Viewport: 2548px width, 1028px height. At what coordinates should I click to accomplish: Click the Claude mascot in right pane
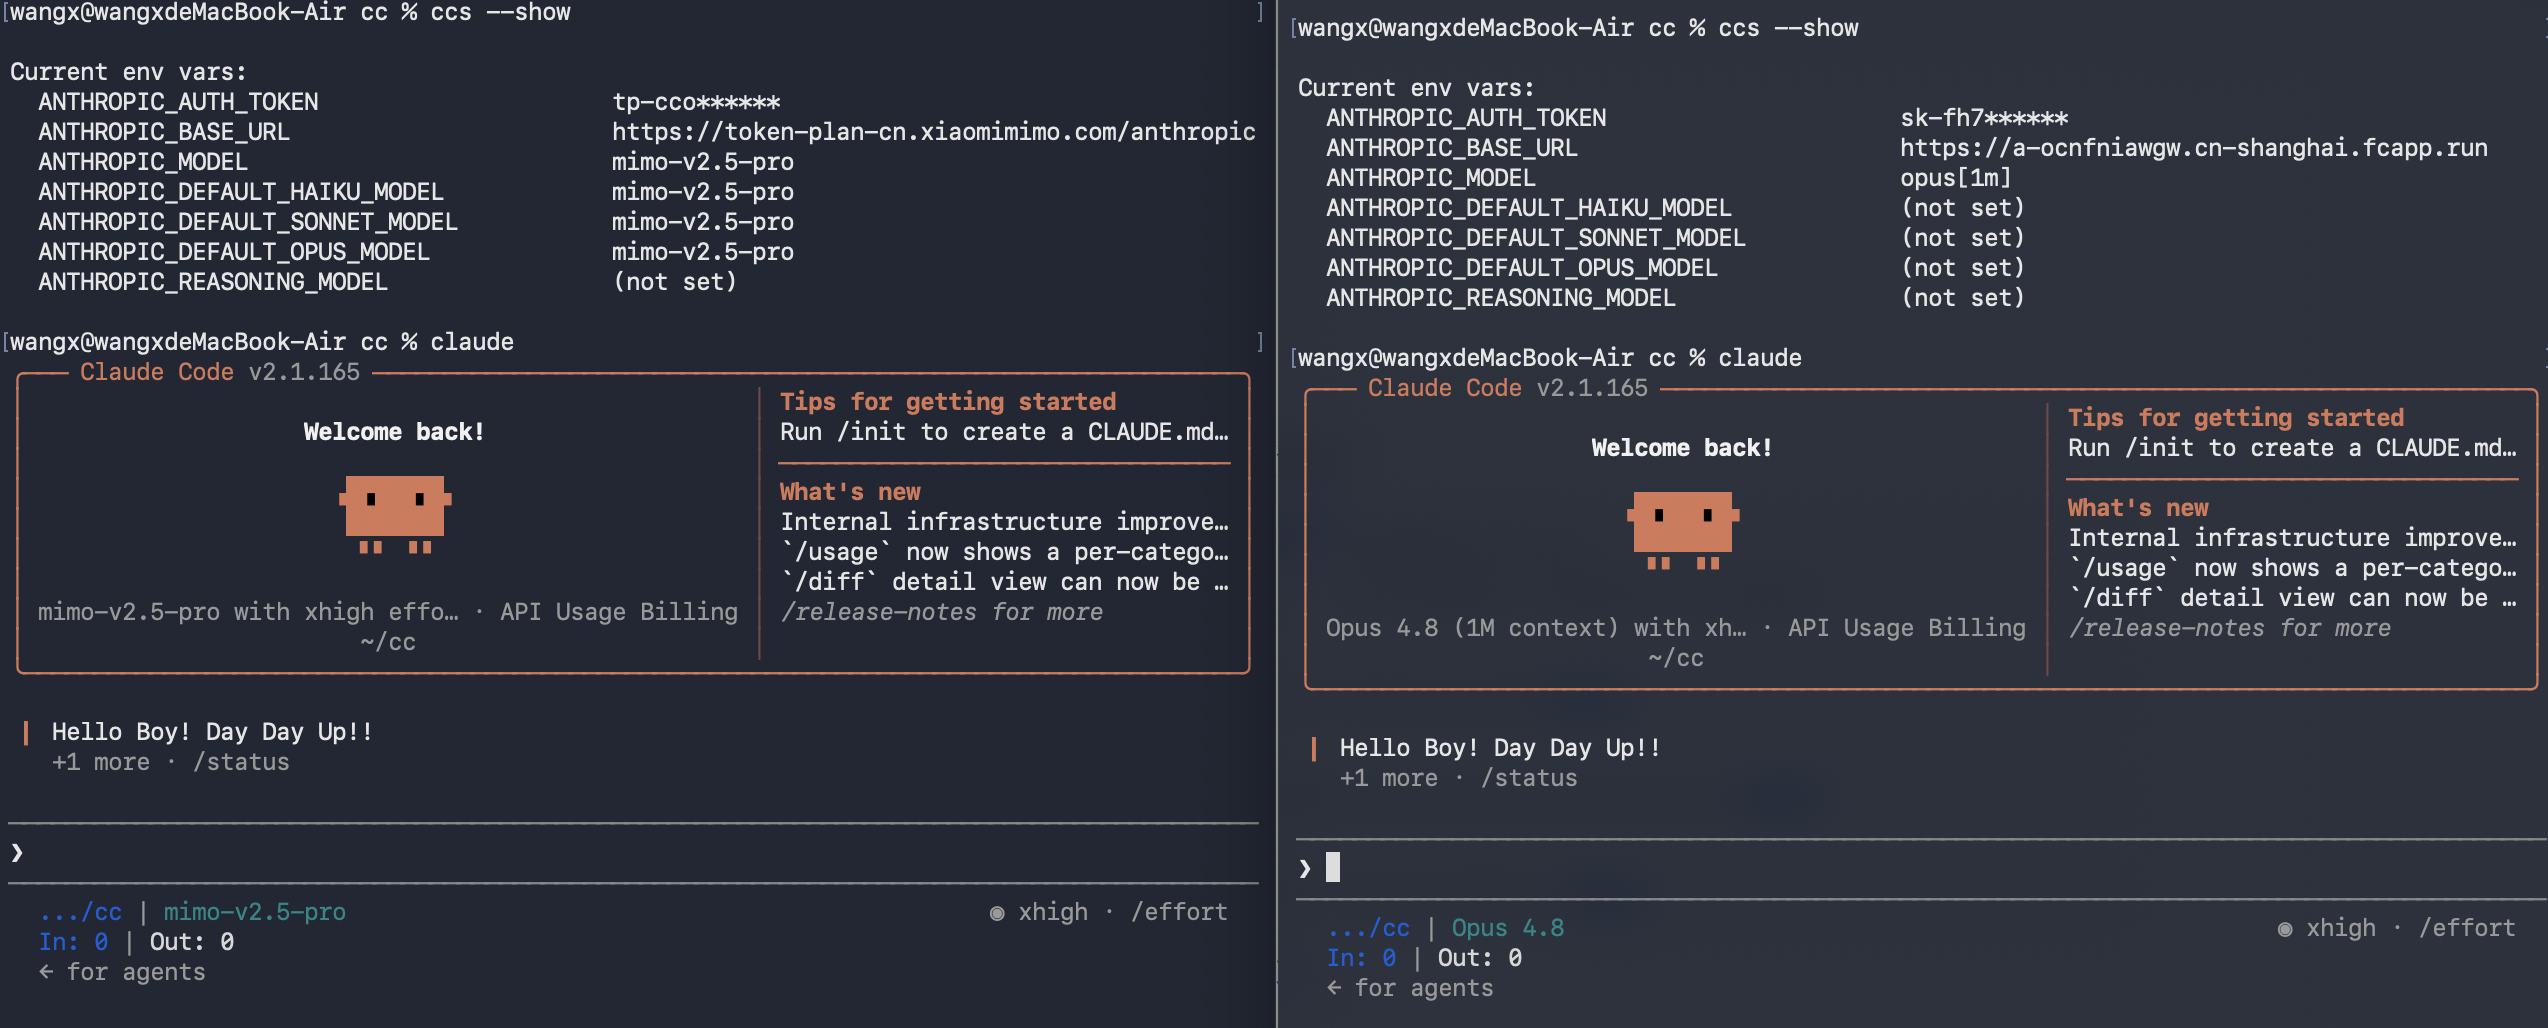click(1683, 530)
